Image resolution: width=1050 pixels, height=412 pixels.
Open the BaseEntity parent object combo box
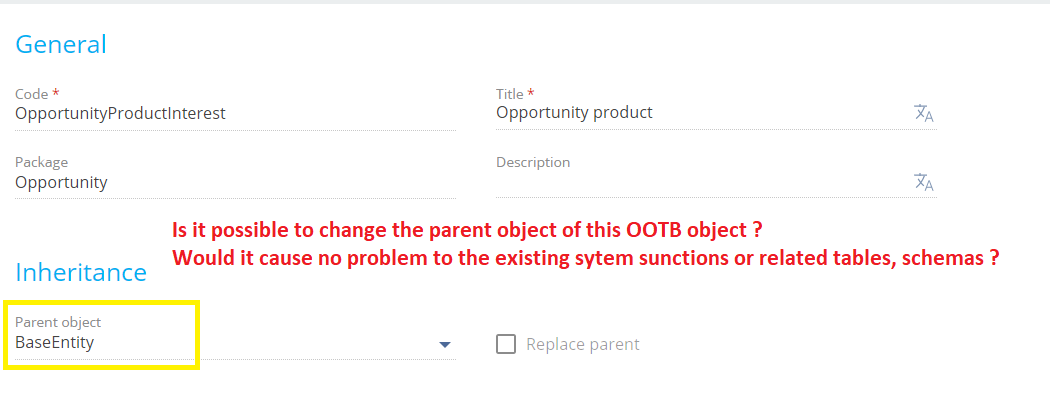coord(235,343)
